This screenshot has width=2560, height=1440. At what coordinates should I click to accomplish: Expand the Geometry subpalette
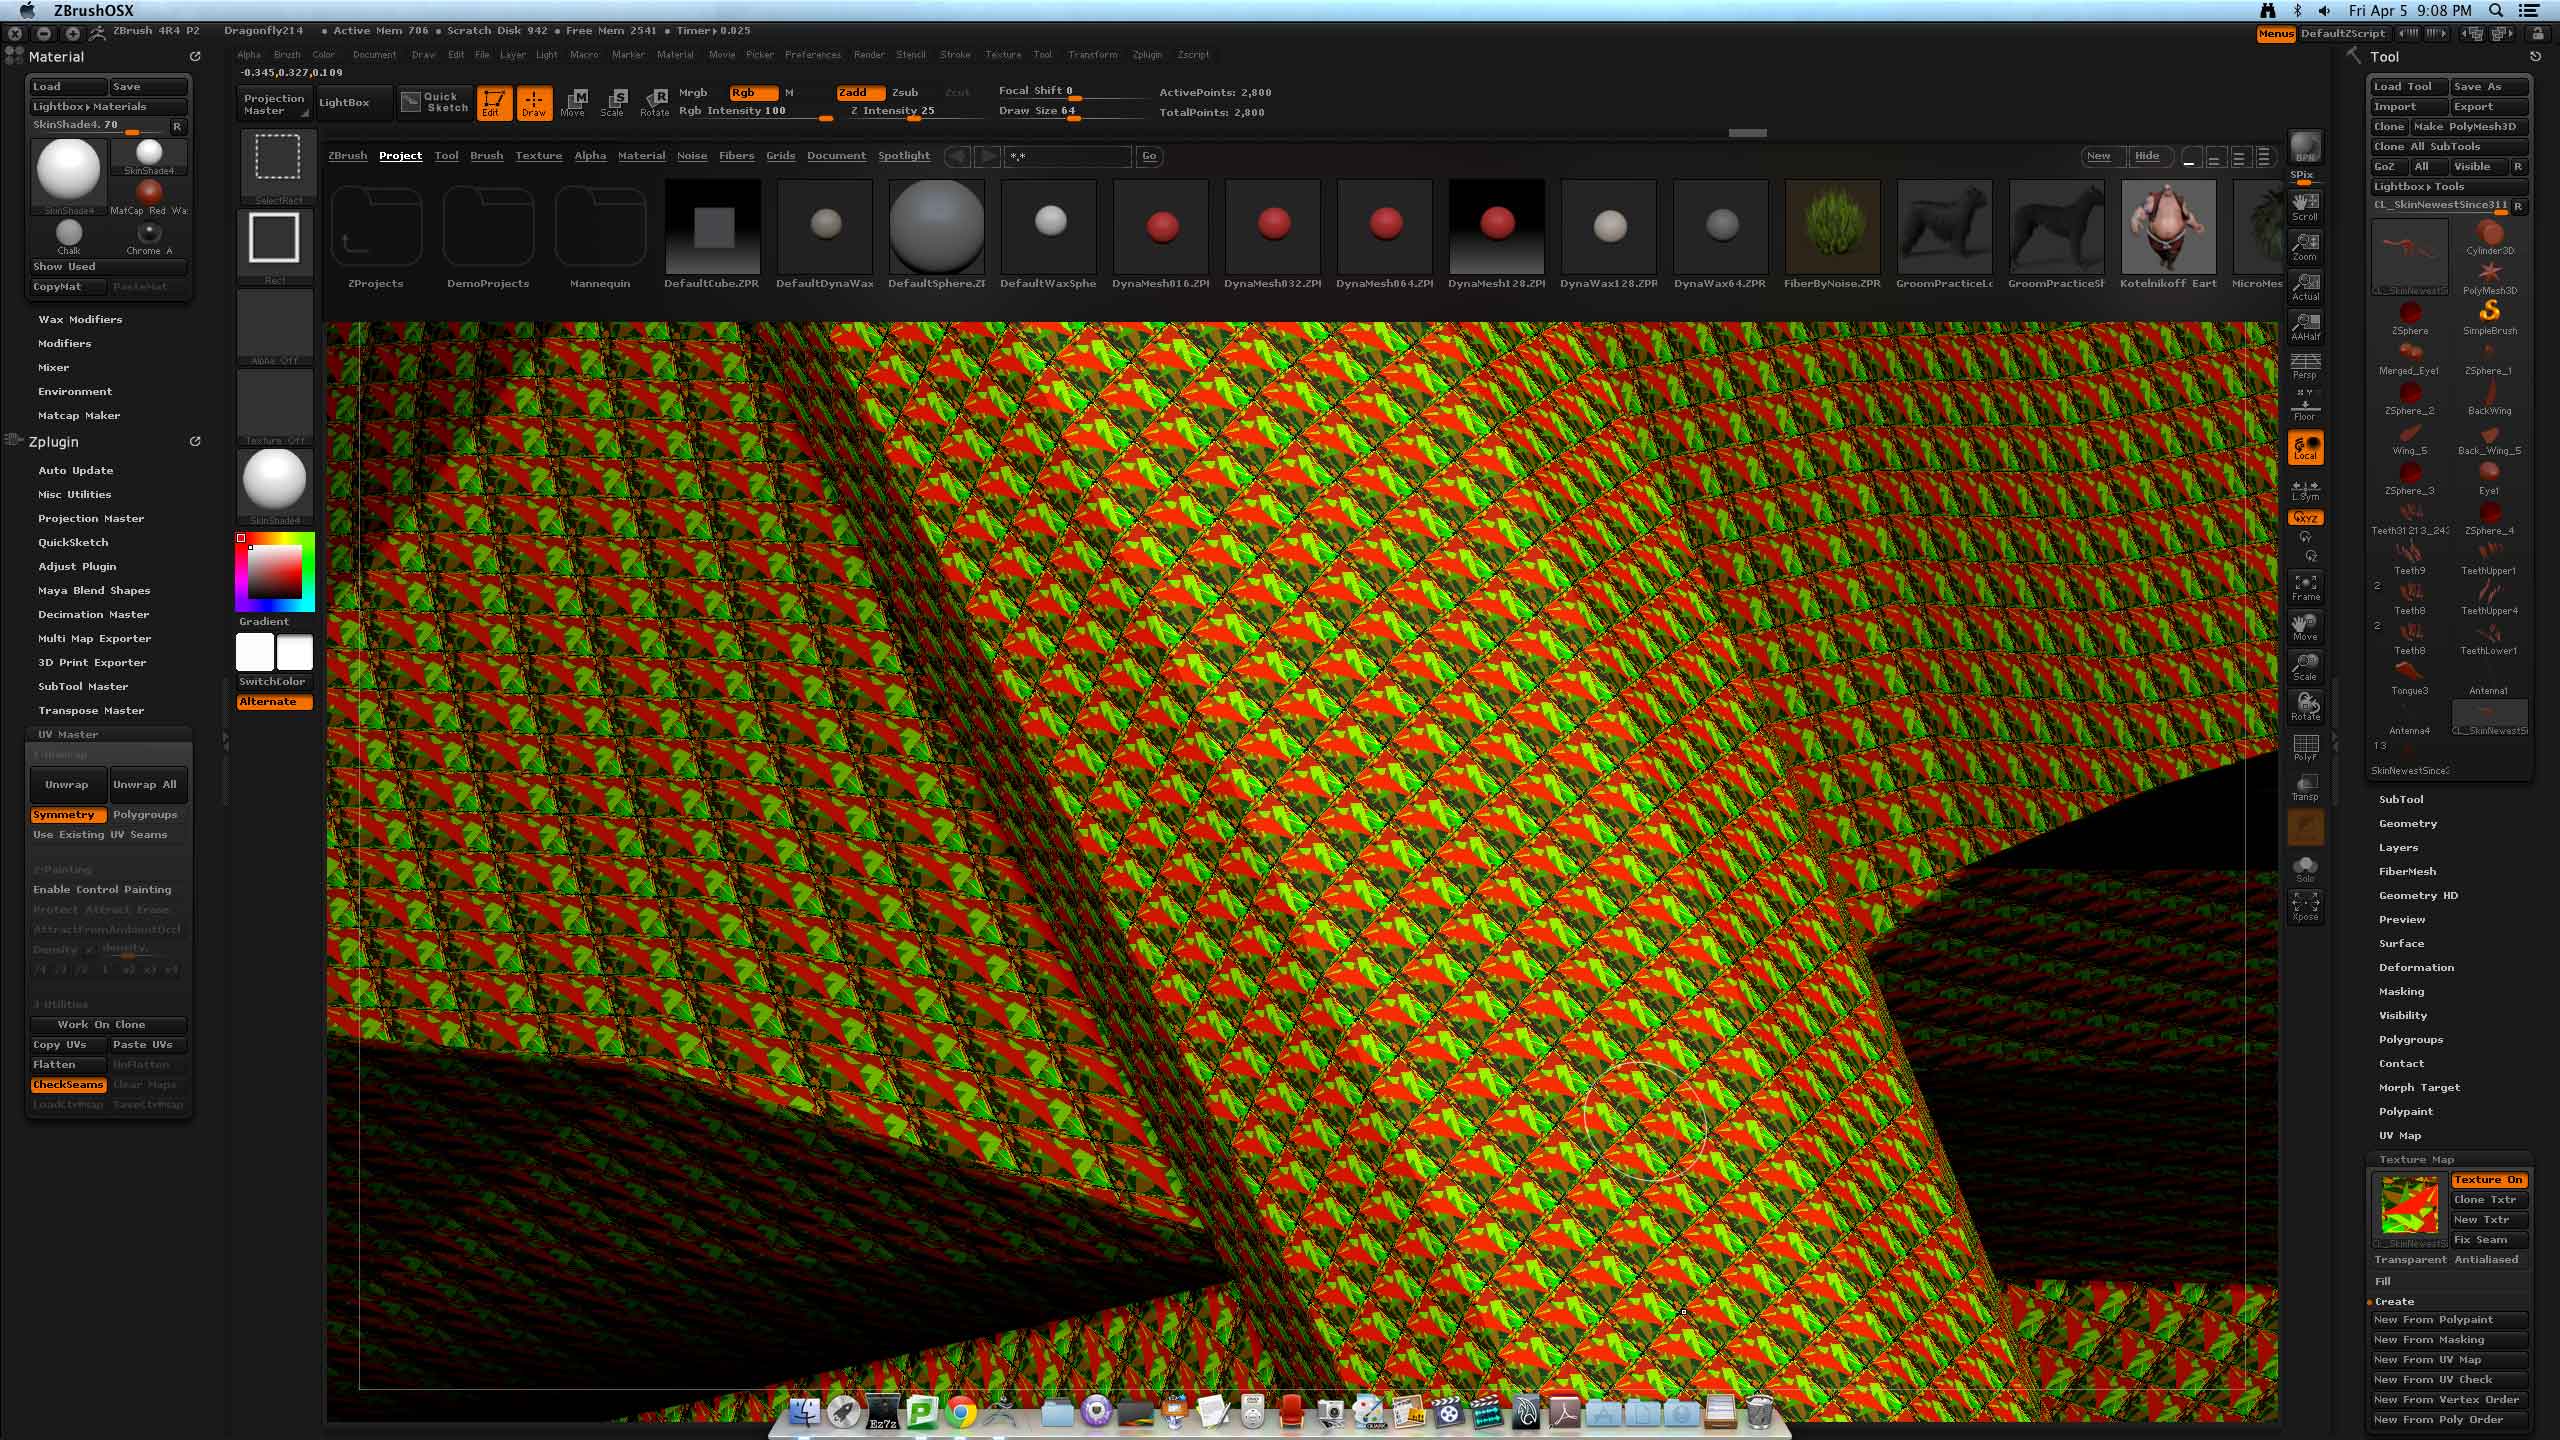click(2407, 824)
